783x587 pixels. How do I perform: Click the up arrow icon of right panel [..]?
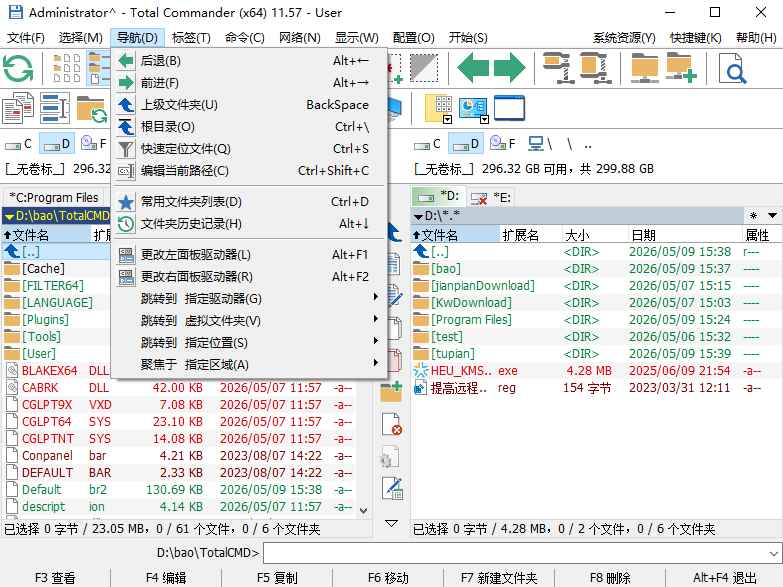point(420,251)
